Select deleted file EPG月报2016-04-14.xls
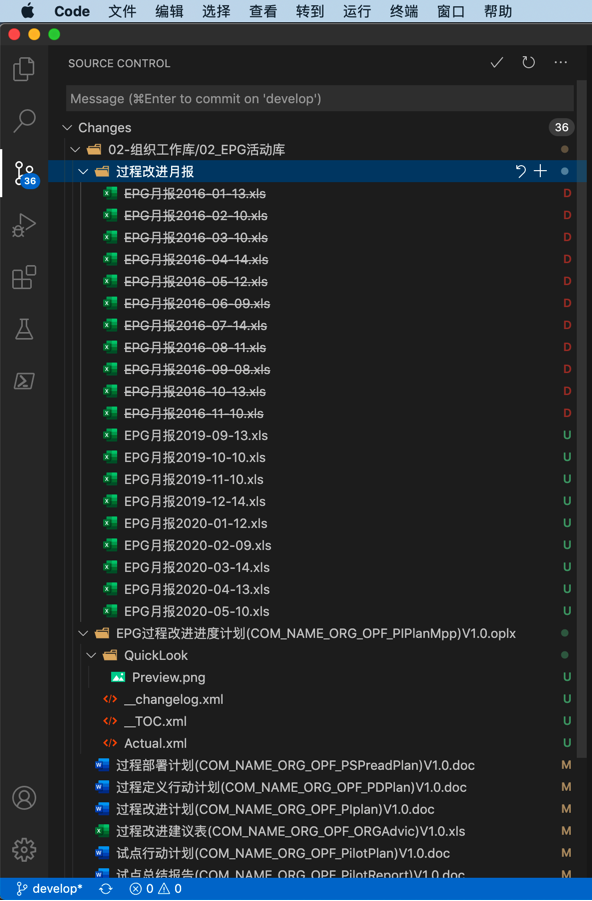592x901 pixels. click(x=317, y=260)
